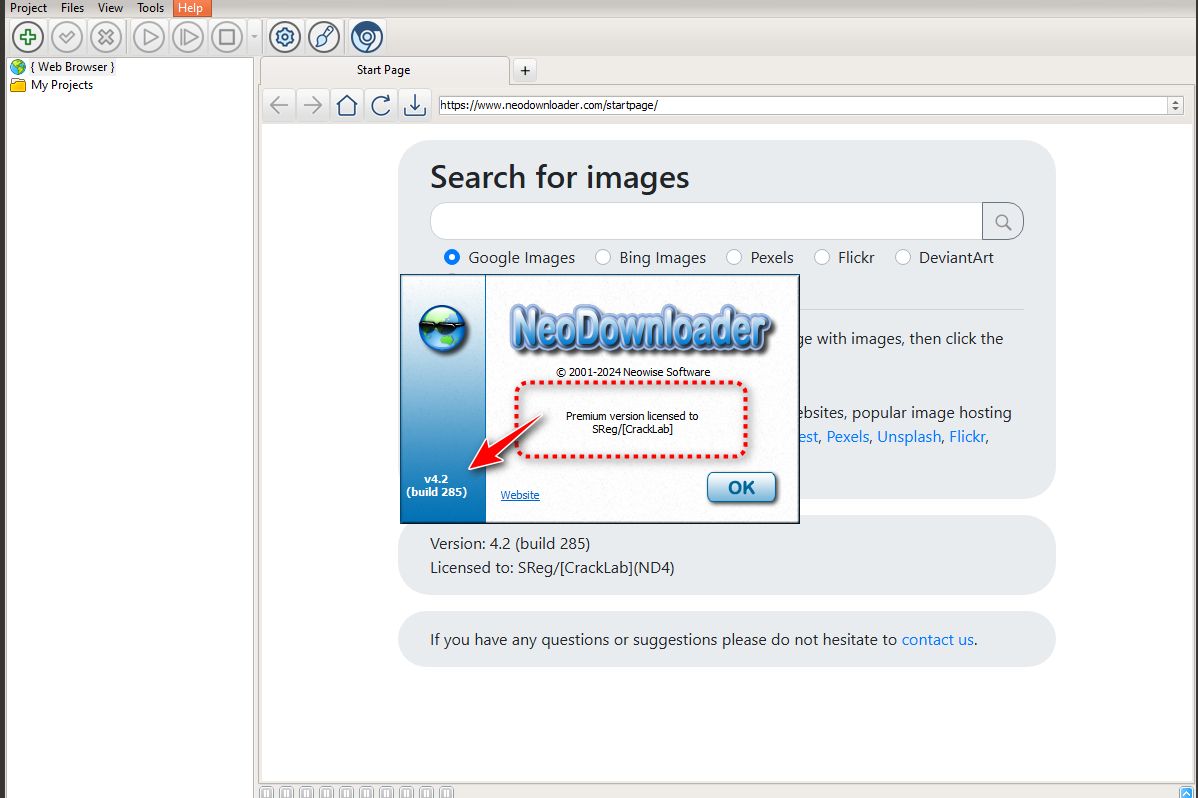The width and height of the screenshot is (1198, 798).
Task: Click "v4.2 (build 285)" in About dialog
Action: pyautogui.click(x=436, y=485)
